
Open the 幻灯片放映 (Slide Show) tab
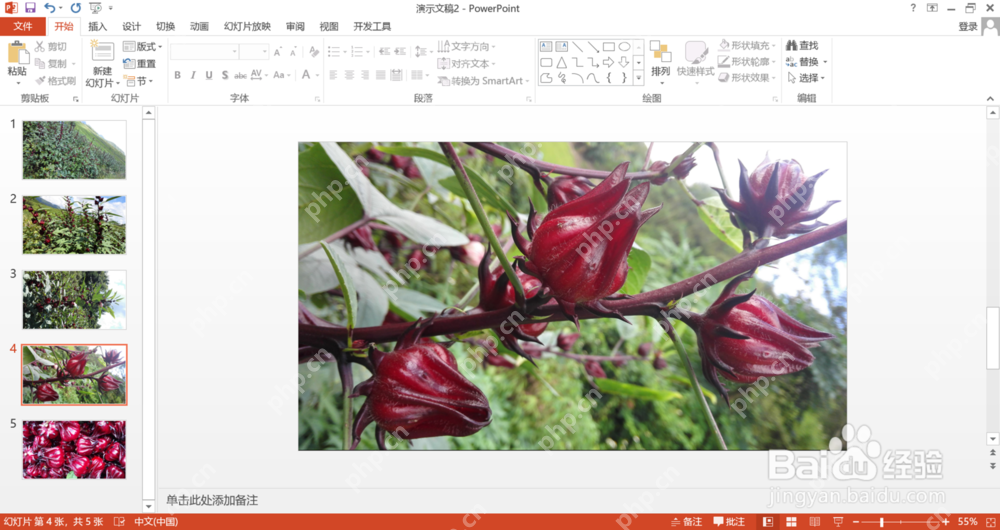coord(247,27)
